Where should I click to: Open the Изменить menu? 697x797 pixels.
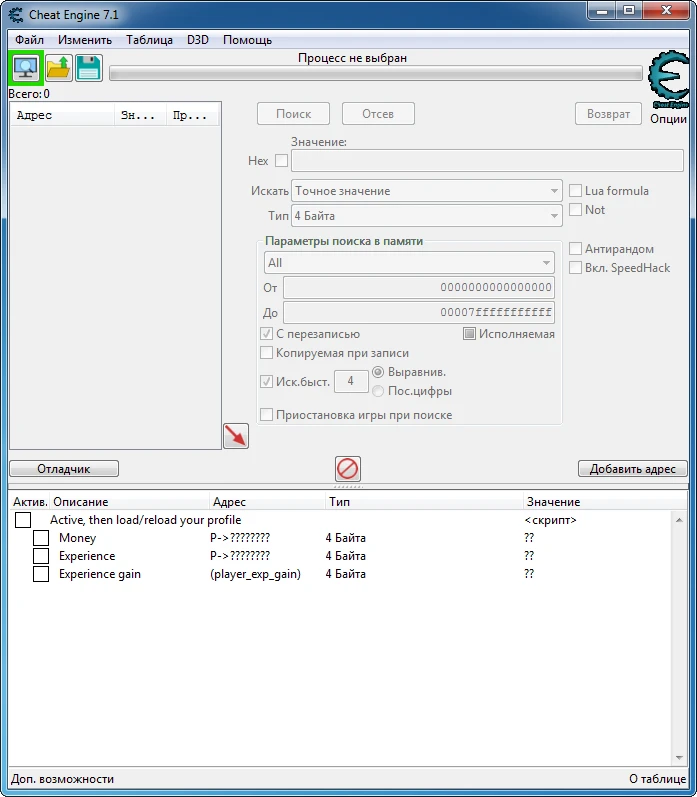click(x=84, y=40)
